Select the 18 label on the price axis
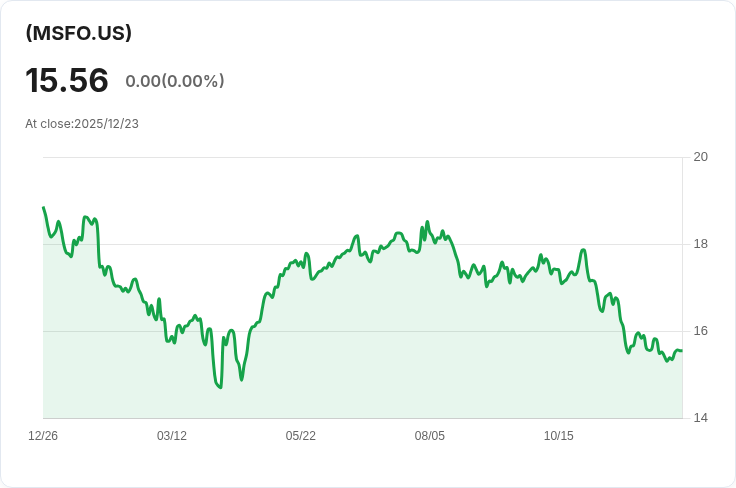 (x=700, y=244)
